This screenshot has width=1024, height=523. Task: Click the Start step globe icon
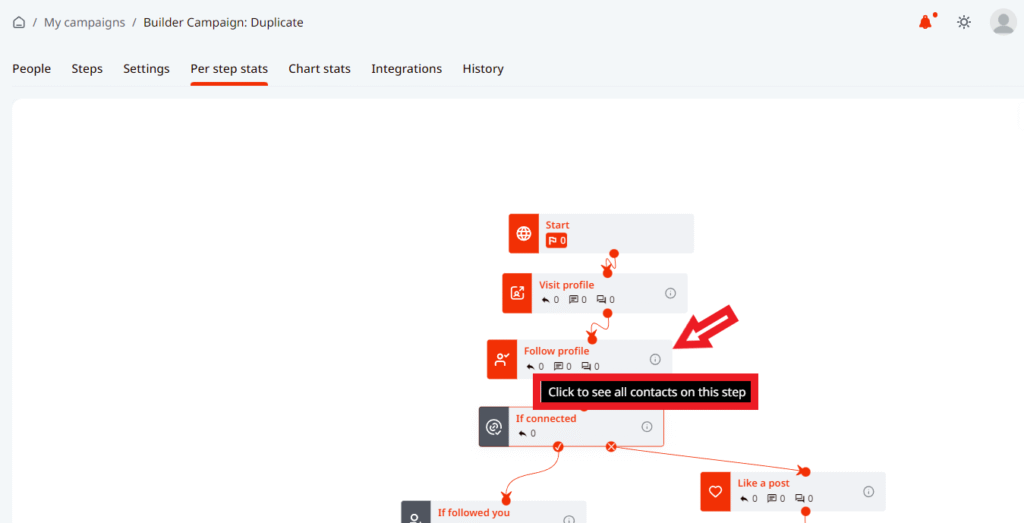point(524,234)
